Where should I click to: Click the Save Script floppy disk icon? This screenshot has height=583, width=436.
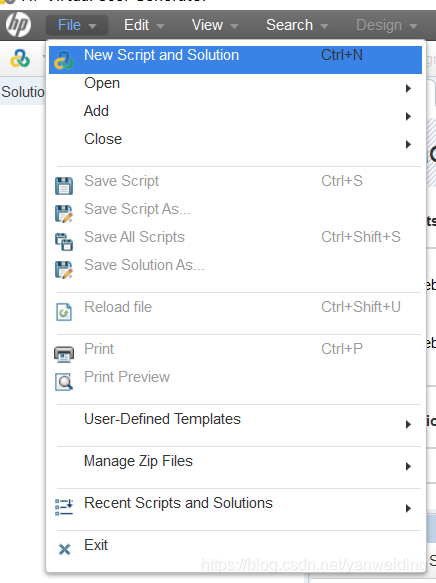[x=64, y=186]
